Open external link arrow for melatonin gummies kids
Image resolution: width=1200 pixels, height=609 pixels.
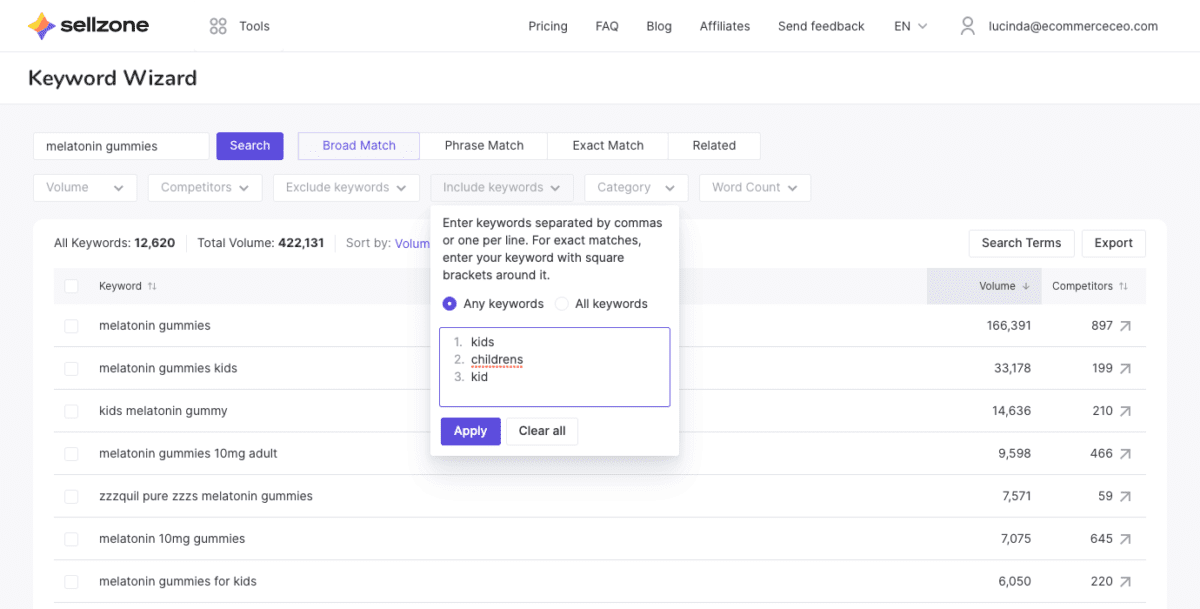point(1126,368)
